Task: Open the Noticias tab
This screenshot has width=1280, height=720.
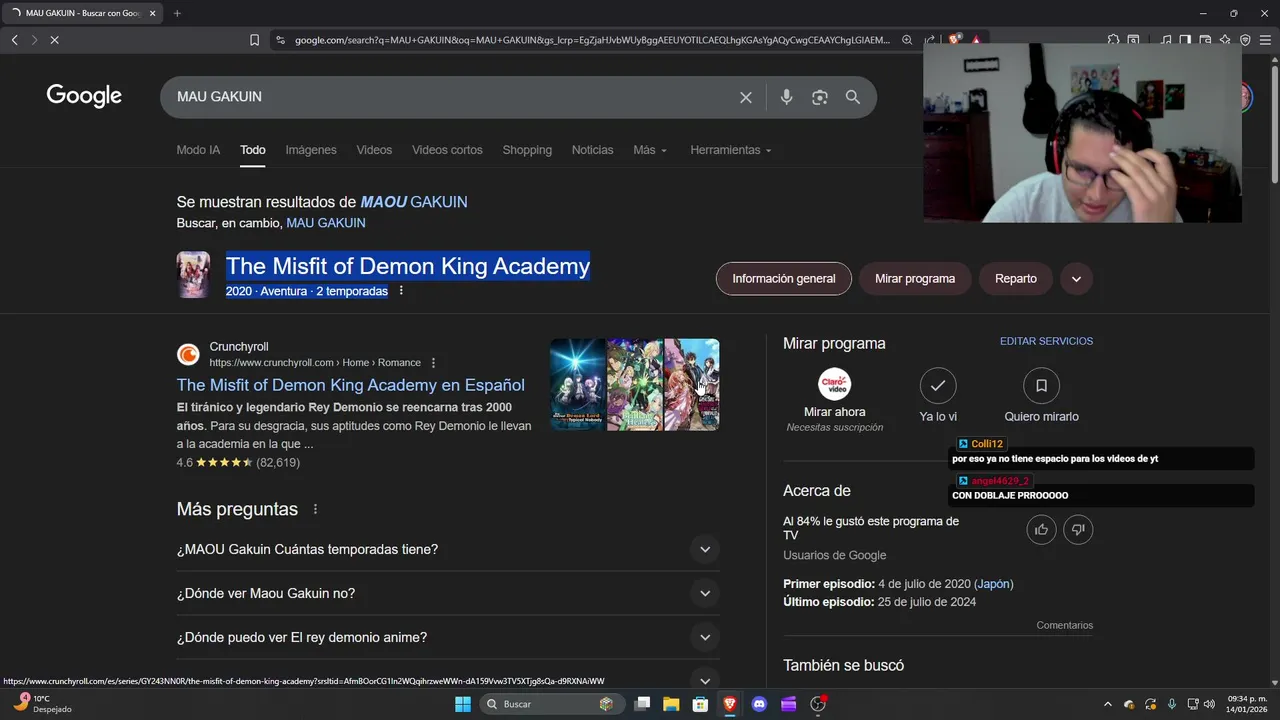Action: coord(592,150)
